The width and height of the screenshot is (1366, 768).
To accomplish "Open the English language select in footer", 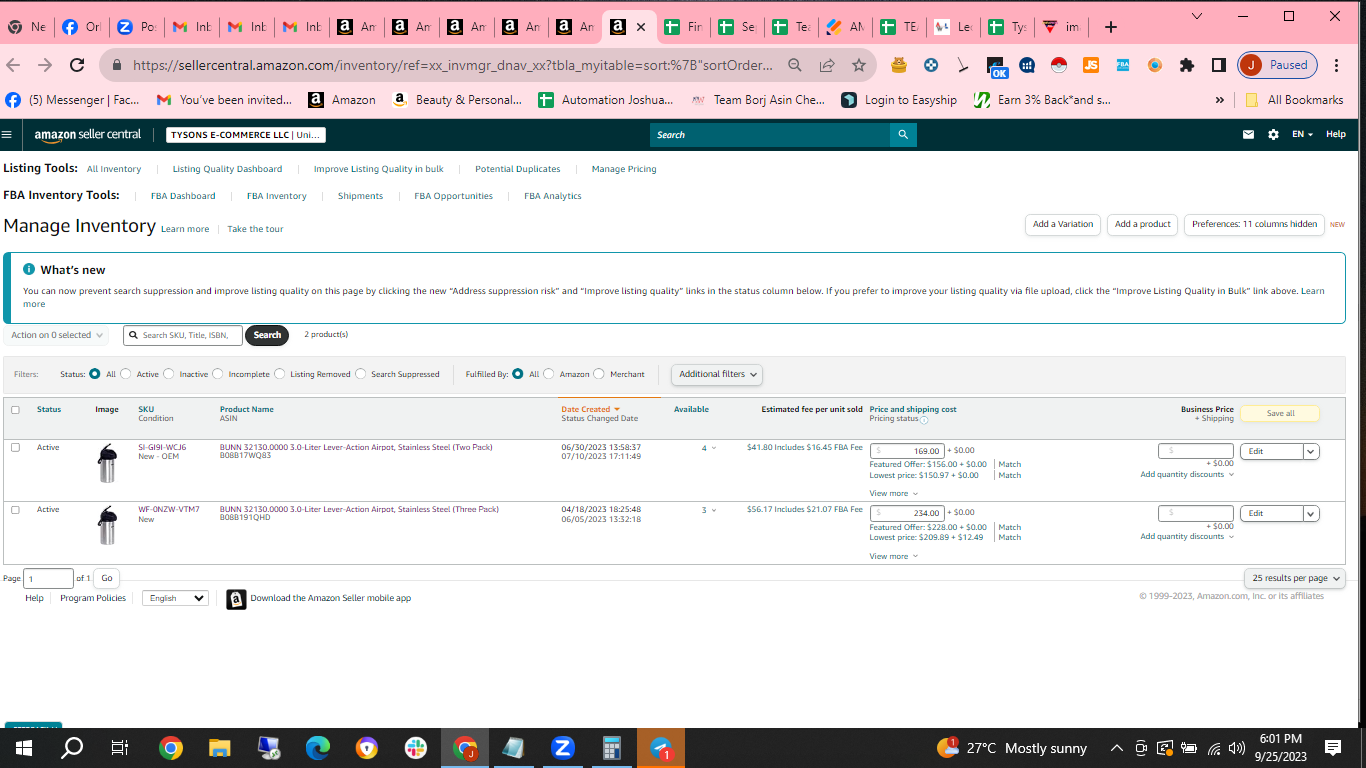I will tap(175, 598).
